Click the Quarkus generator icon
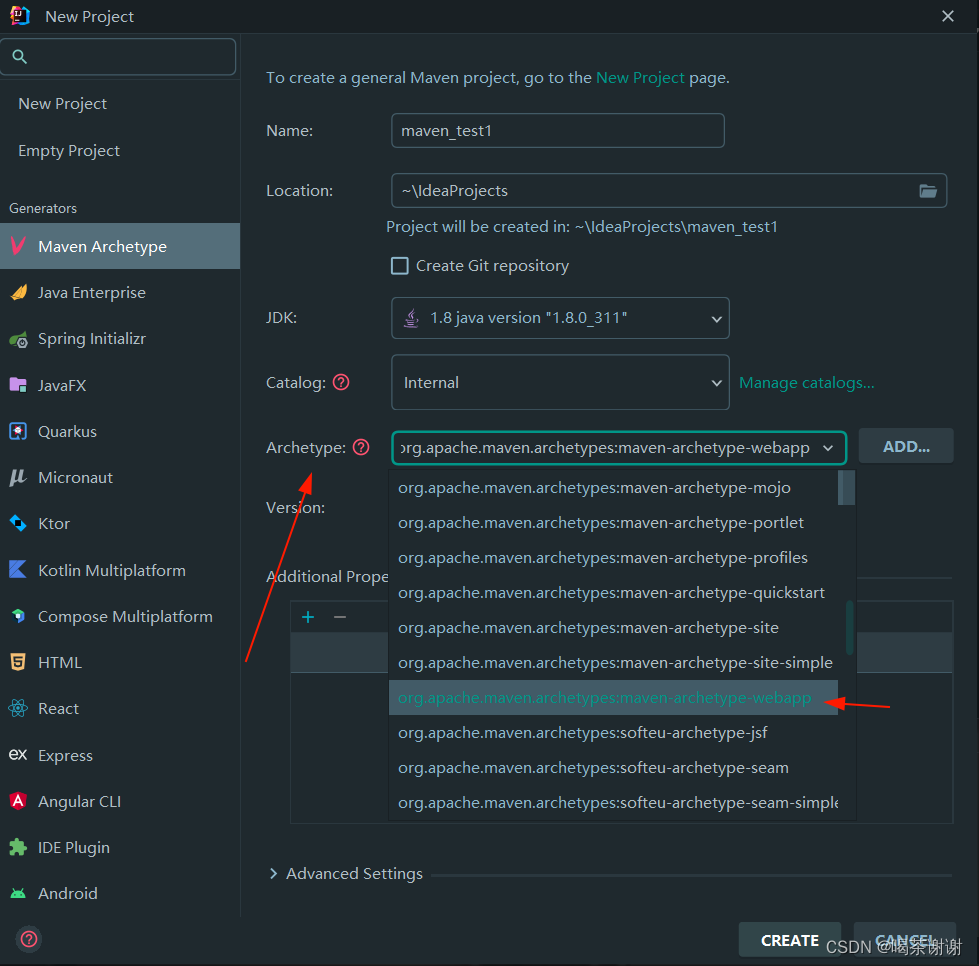 (18, 431)
